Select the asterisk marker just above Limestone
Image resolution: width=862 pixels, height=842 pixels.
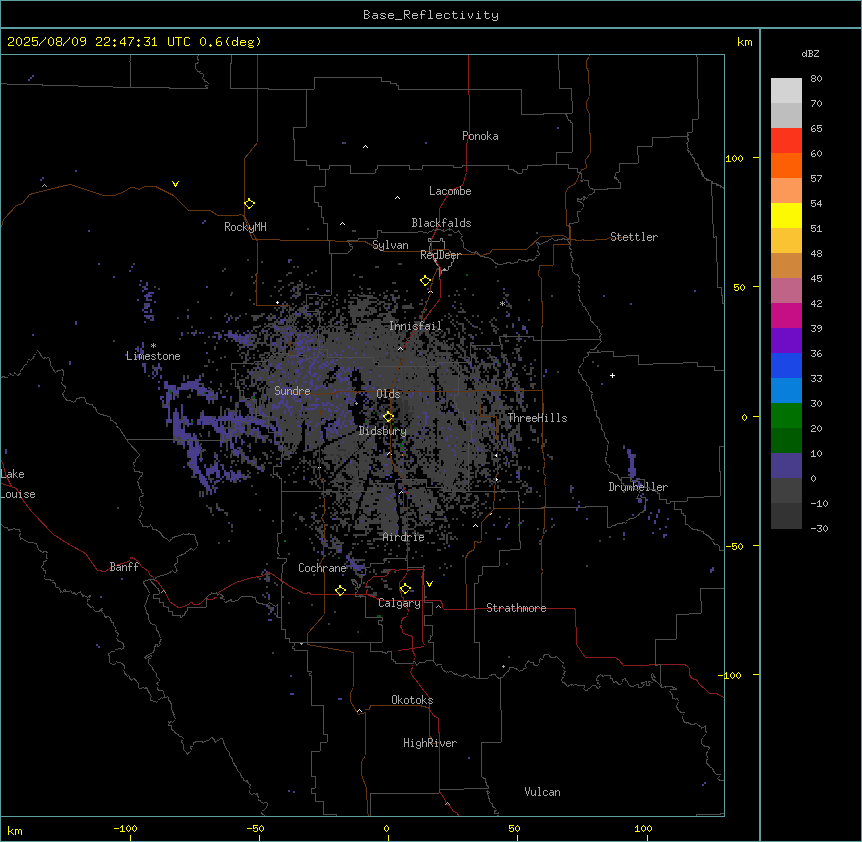point(153,346)
